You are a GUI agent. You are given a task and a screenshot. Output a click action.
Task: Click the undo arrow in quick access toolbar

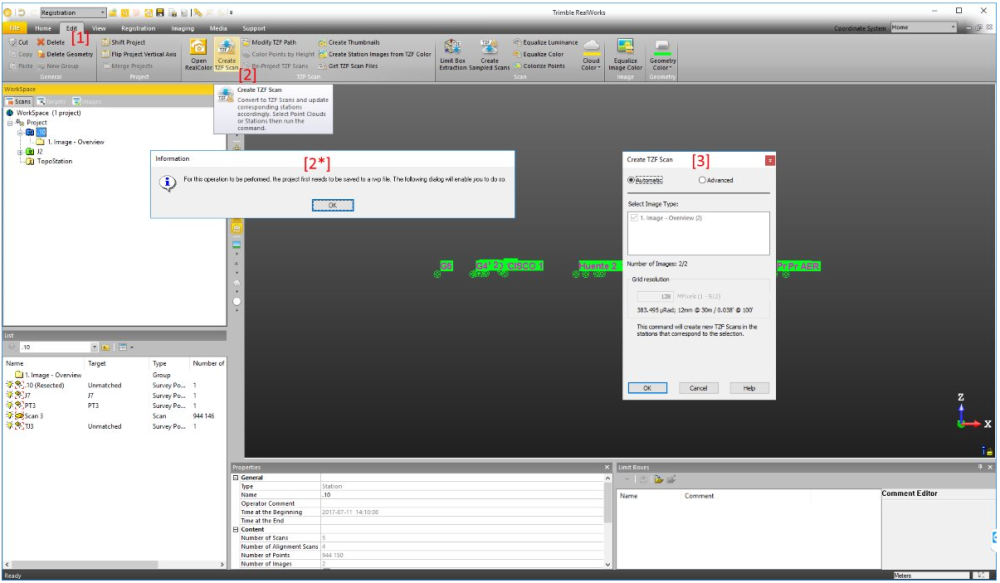pos(21,12)
